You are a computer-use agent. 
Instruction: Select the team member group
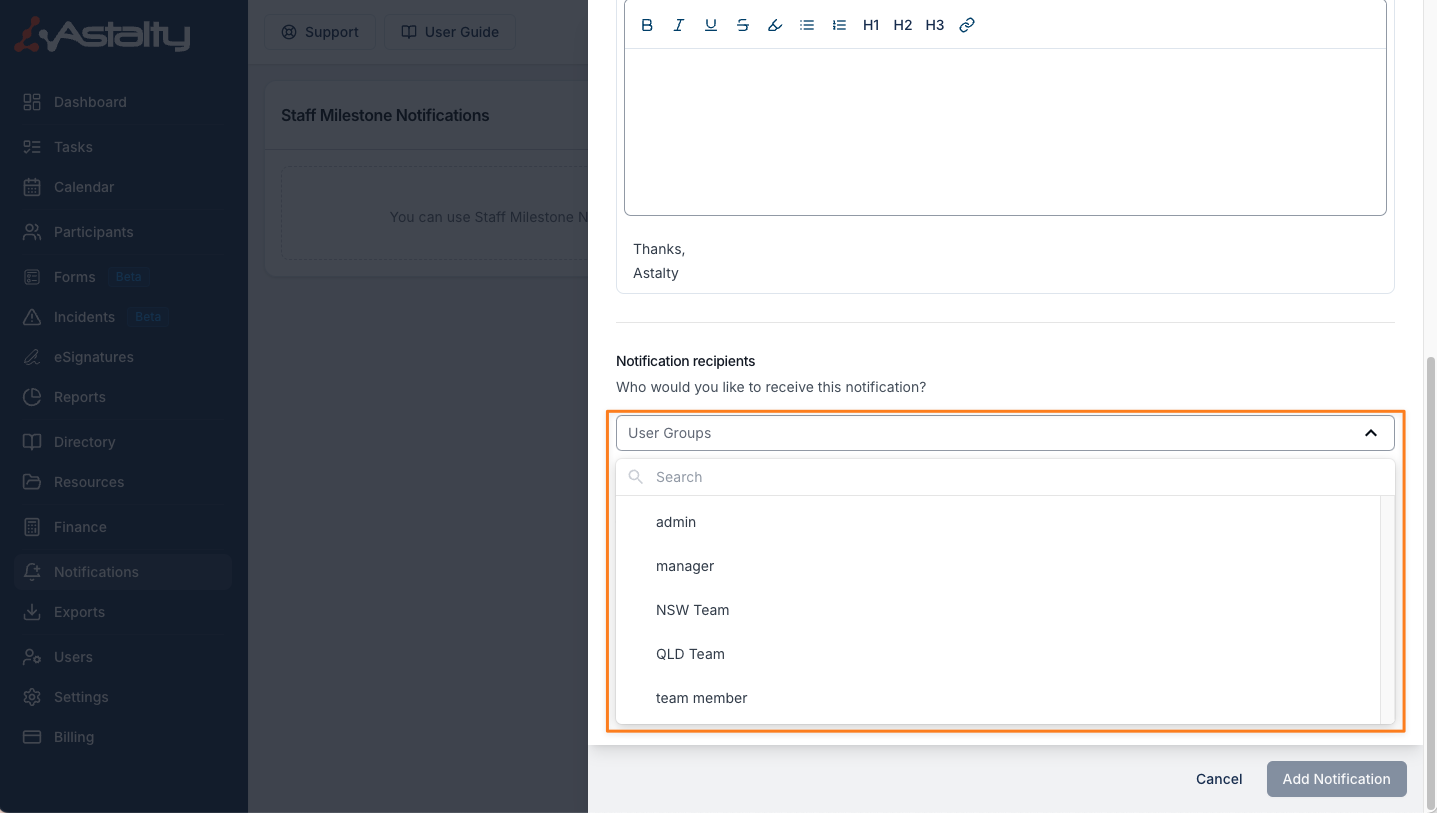701,698
